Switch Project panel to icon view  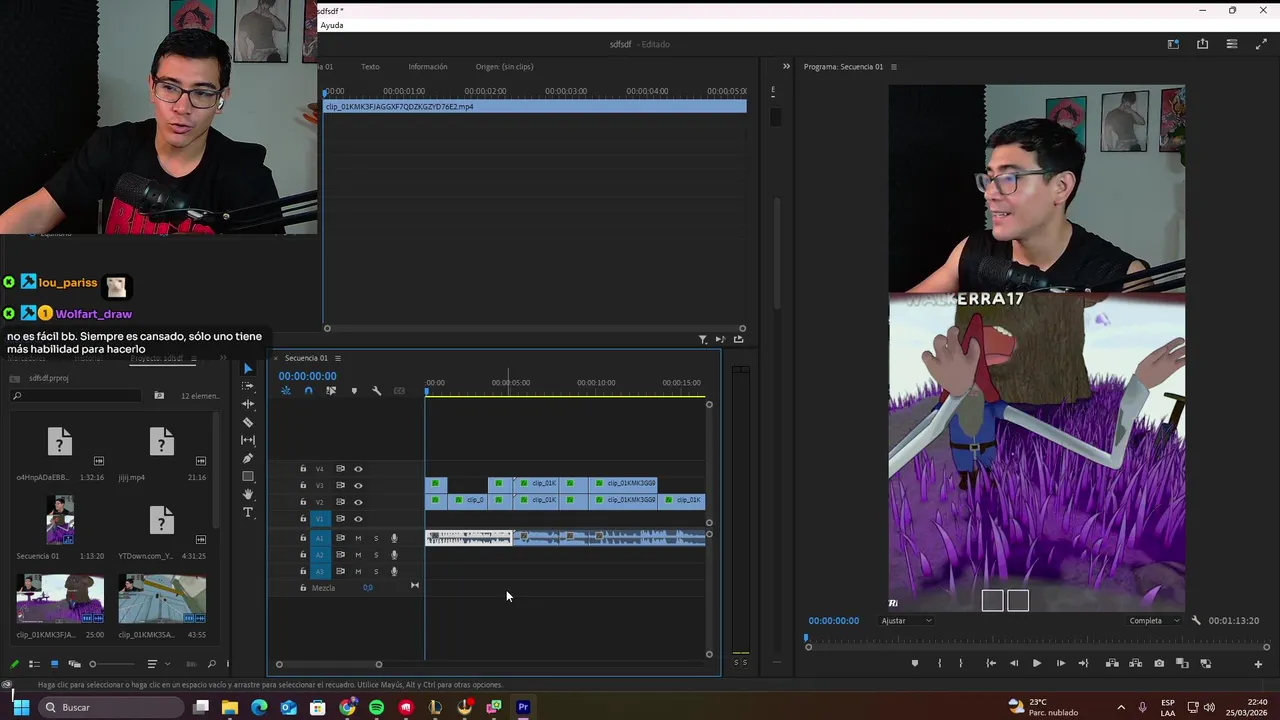[54, 664]
